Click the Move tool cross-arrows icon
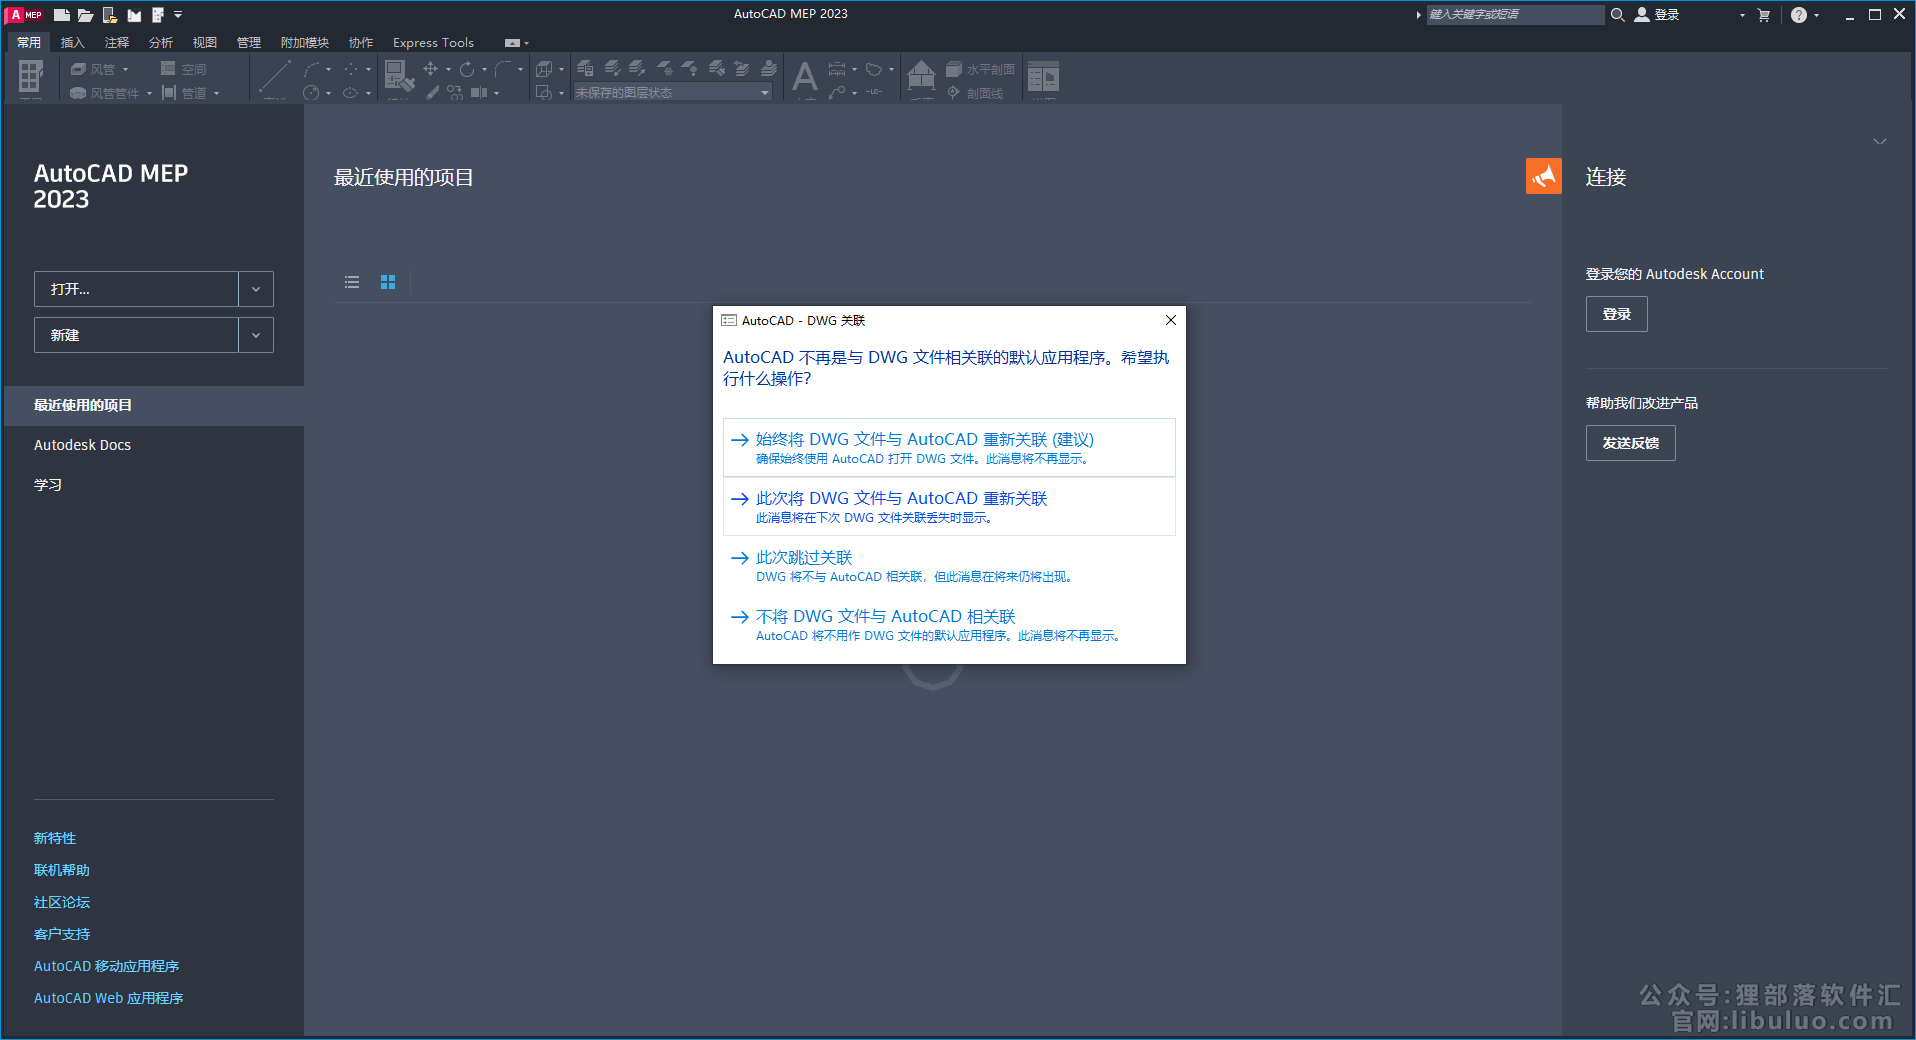 (x=430, y=69)
